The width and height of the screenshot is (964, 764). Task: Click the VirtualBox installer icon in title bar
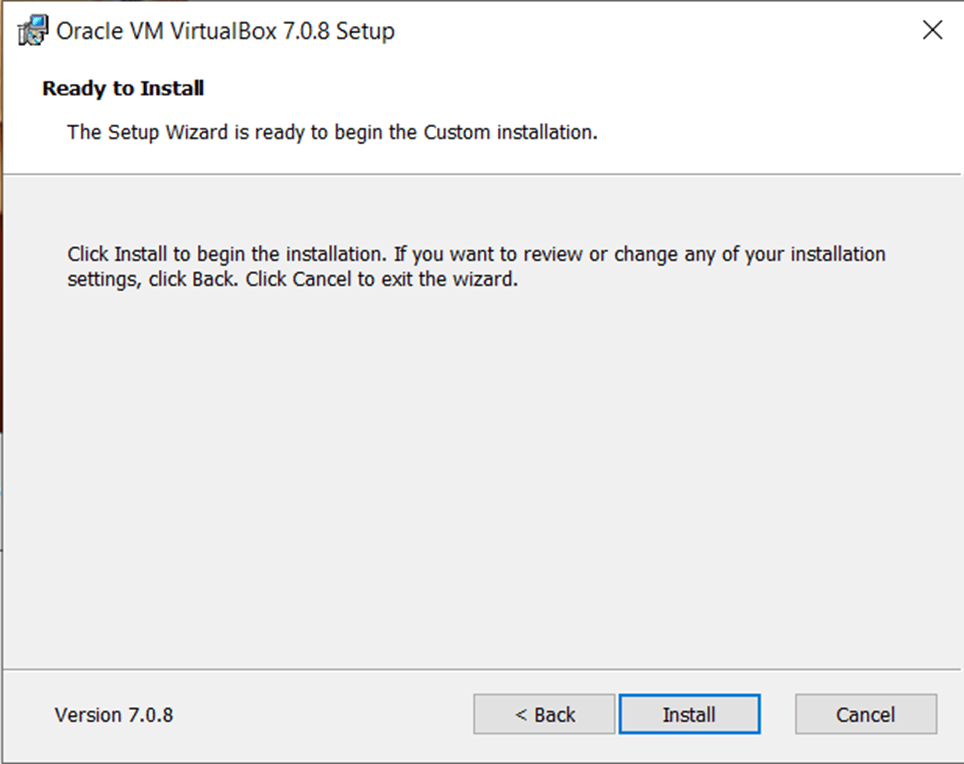click(x=32, y=31)
